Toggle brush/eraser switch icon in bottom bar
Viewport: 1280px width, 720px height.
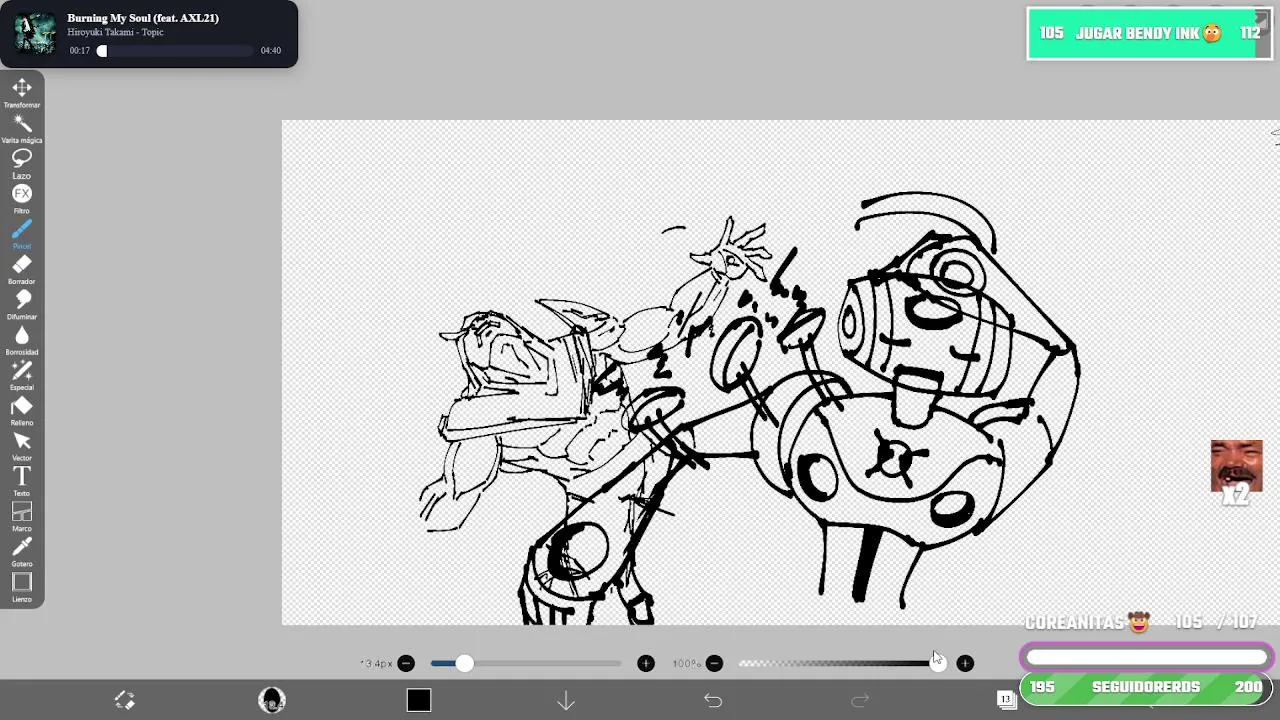click(x=124, y=700)
